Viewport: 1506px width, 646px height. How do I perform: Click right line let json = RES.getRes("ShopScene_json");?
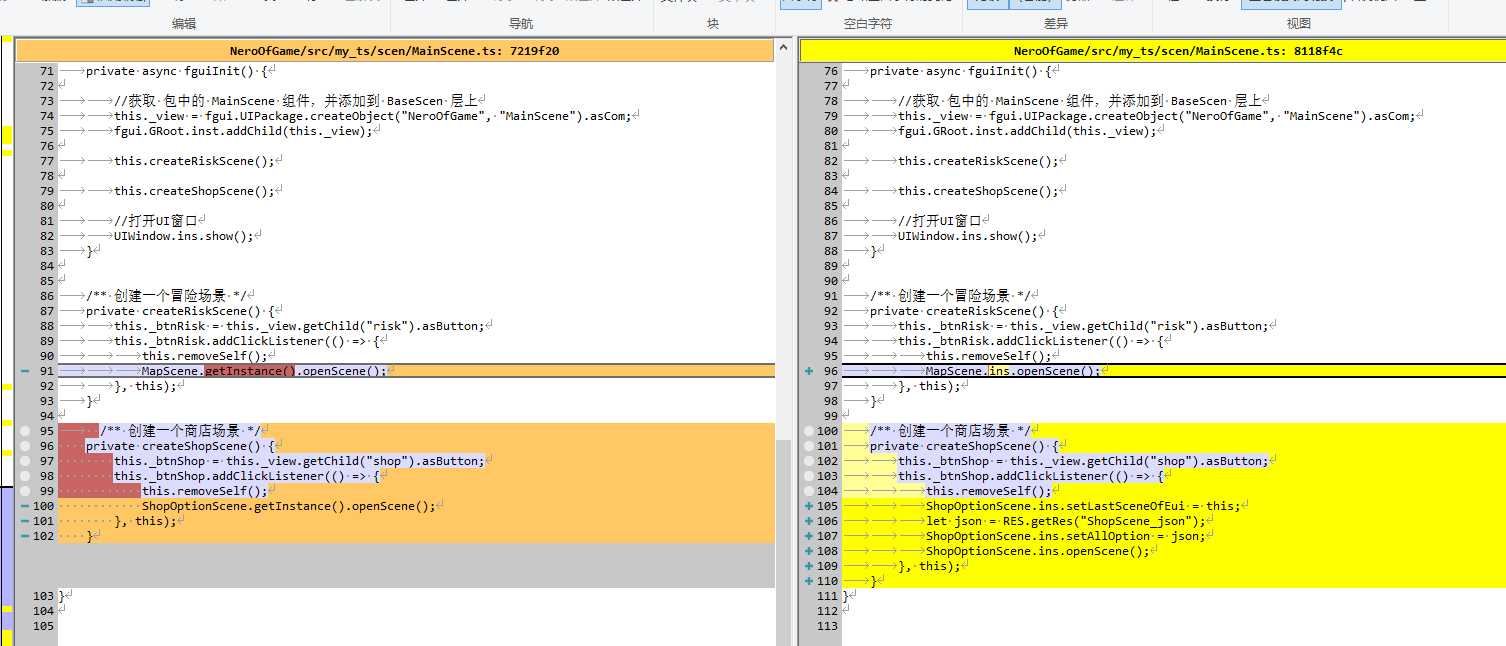point(1065,521)
